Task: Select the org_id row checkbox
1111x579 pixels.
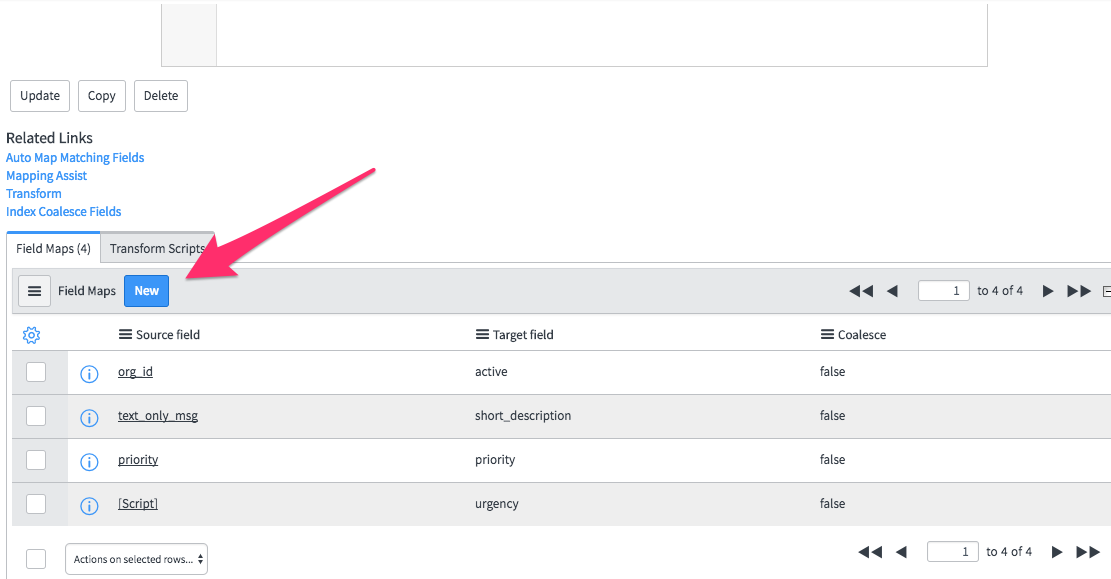Action: coord(36,372)
